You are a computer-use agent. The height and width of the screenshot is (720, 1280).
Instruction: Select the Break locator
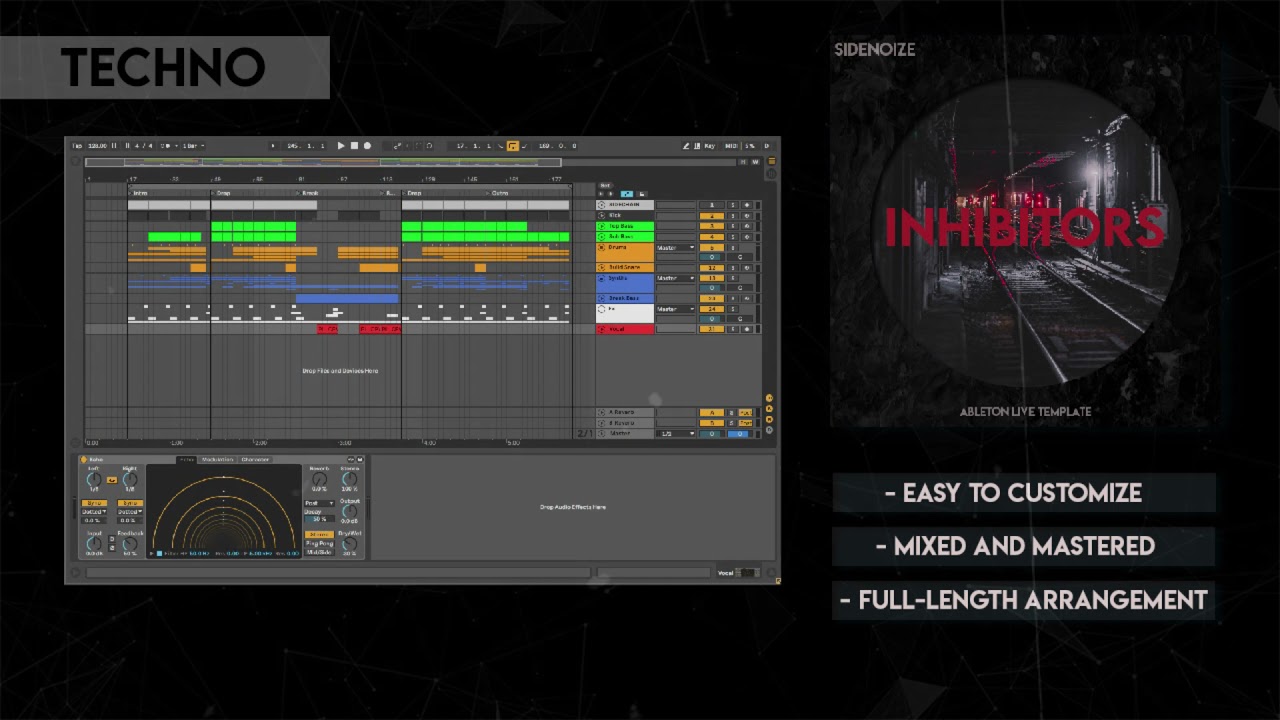pos(310,193)
